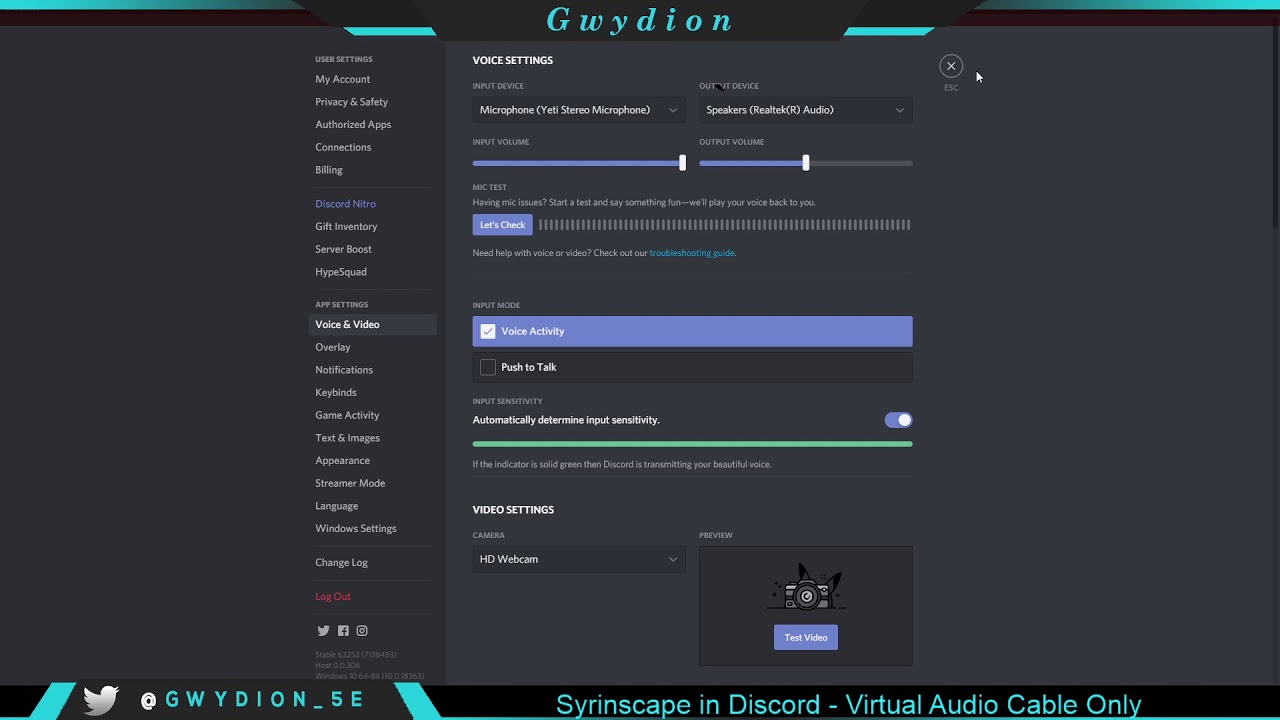1280x720 pixels.
Task: Start mic test with Let's Check
Action: (502, 225)
